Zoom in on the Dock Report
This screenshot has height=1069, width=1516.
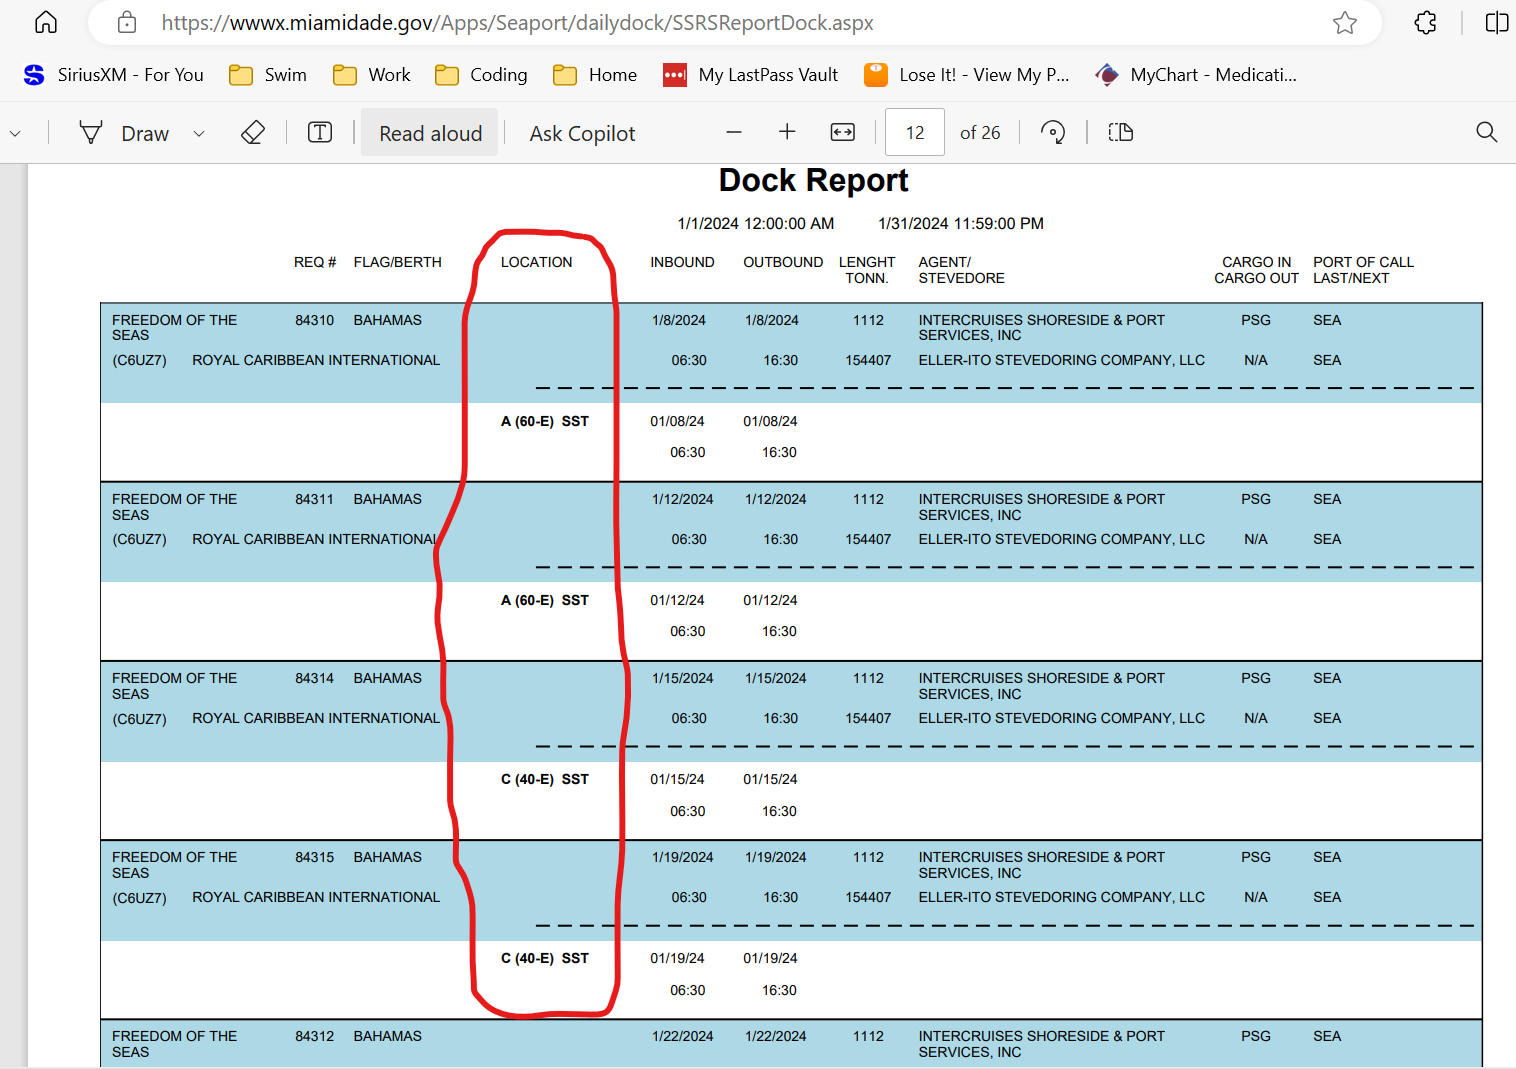click(787, 131)
